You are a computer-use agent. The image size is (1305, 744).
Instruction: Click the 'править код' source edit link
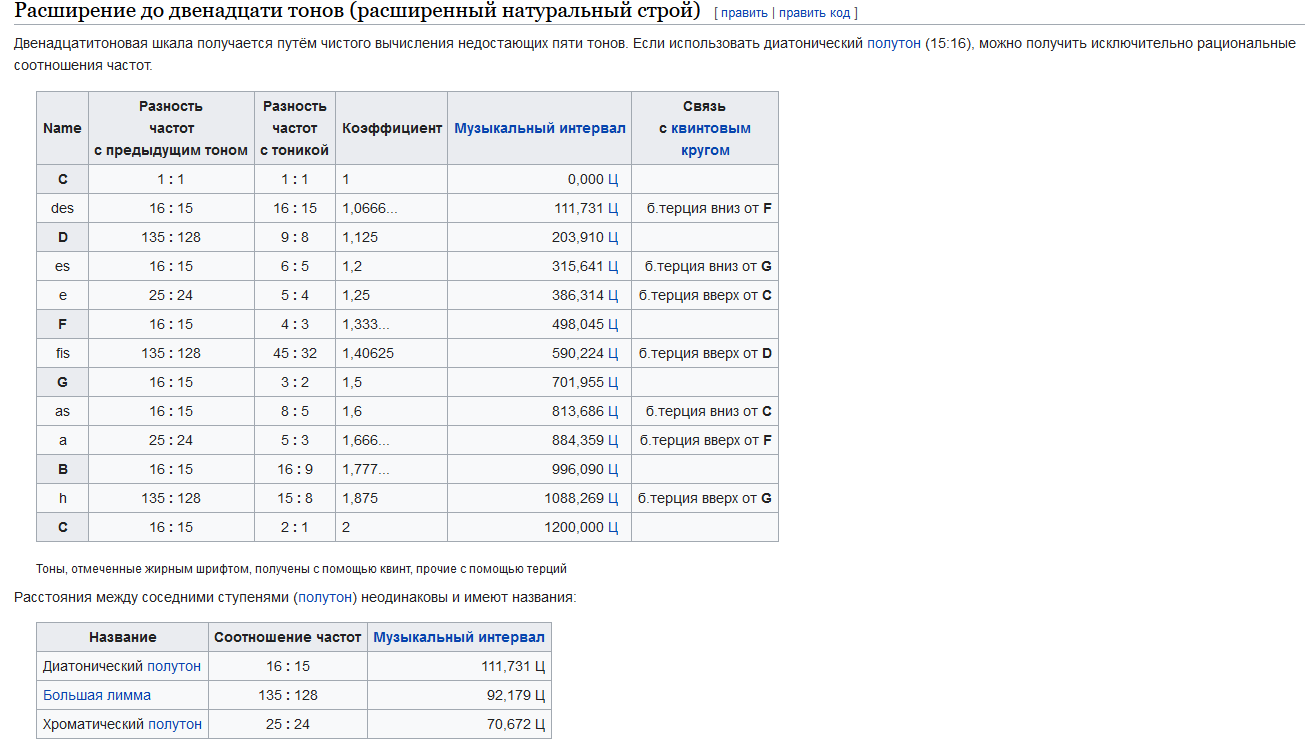[814, 13]
